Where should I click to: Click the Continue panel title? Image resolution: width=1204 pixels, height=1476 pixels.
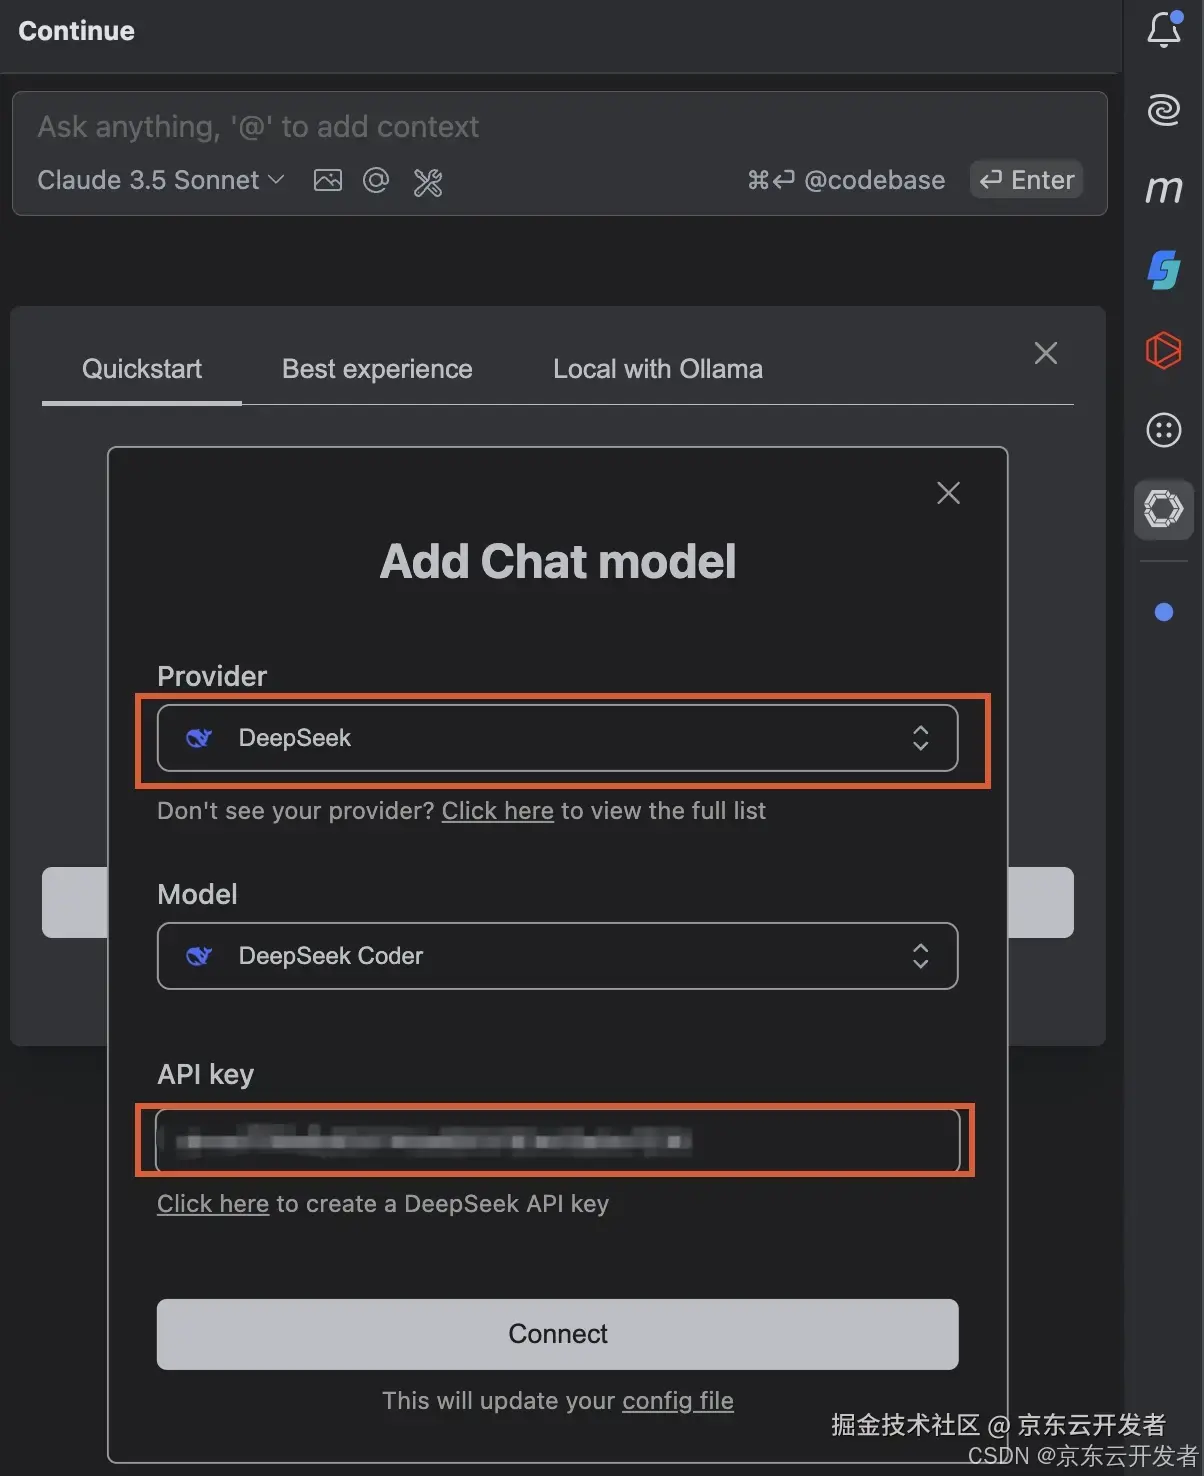click(x=76, y=31)
